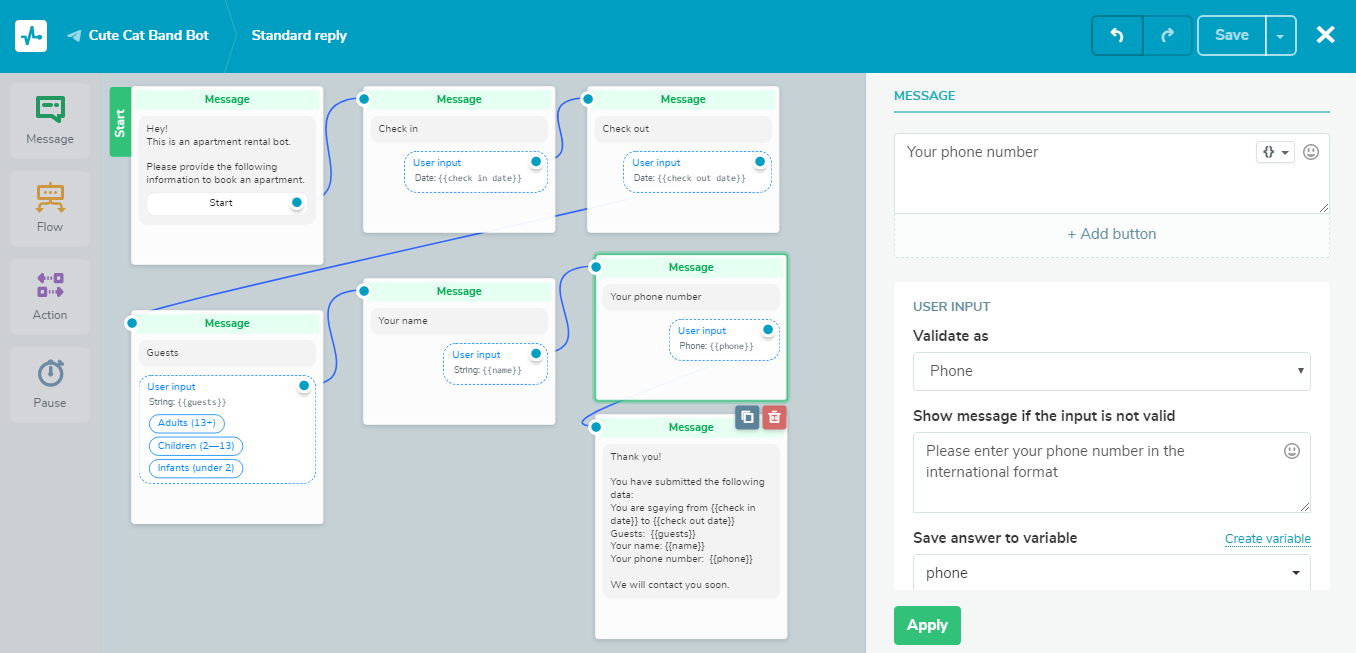The image size is (1356, 653).
Task: Open Cute Cat Band Bot breadcrumb
Action: [x=149, y=35]
